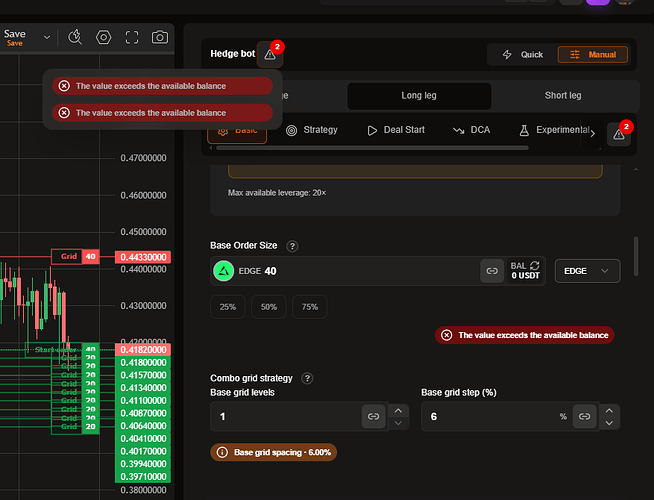Open the Deal Start tab

point(395,130)
